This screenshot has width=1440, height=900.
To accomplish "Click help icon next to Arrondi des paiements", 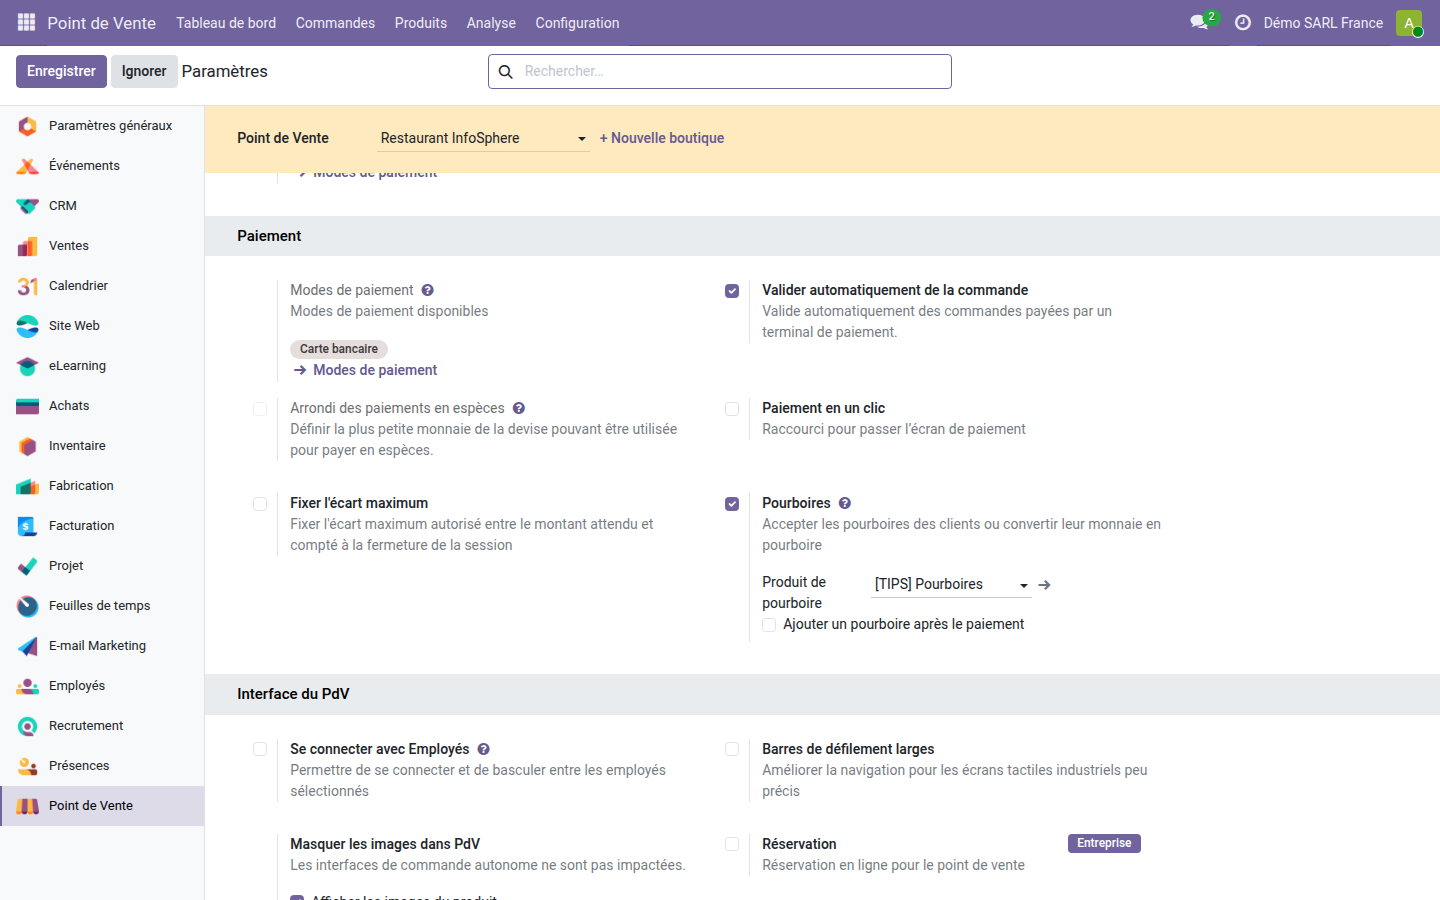I will pyautogui.click(x=519, y=408).
